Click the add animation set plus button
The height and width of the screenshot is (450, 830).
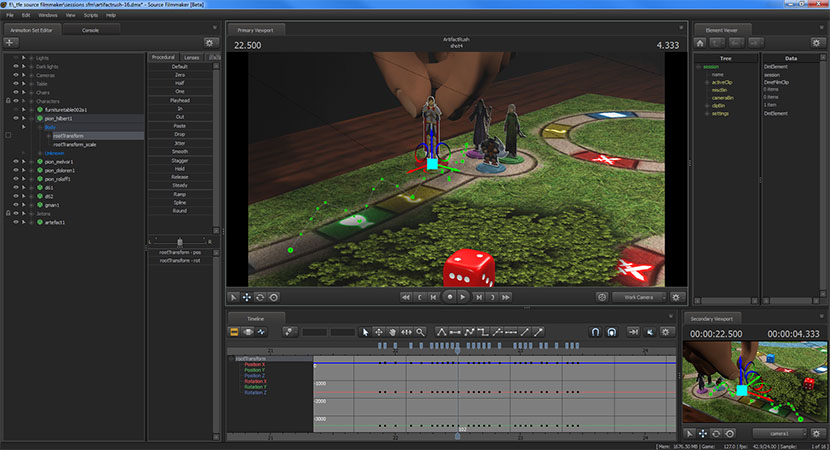tap(11, 42)
